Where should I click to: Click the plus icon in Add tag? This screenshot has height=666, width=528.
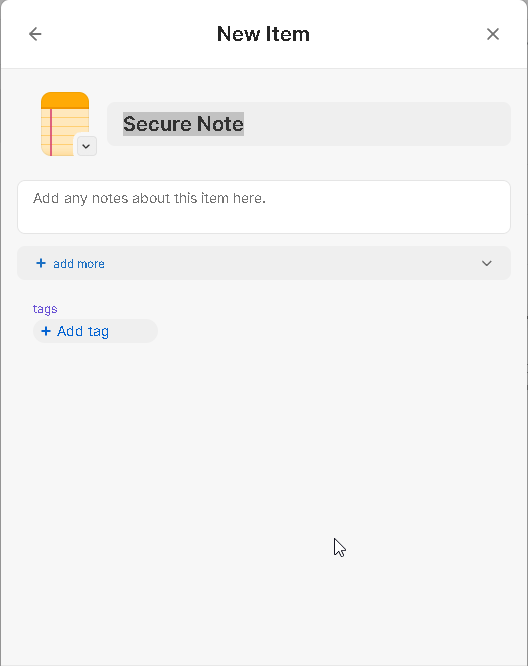point(46,331)
